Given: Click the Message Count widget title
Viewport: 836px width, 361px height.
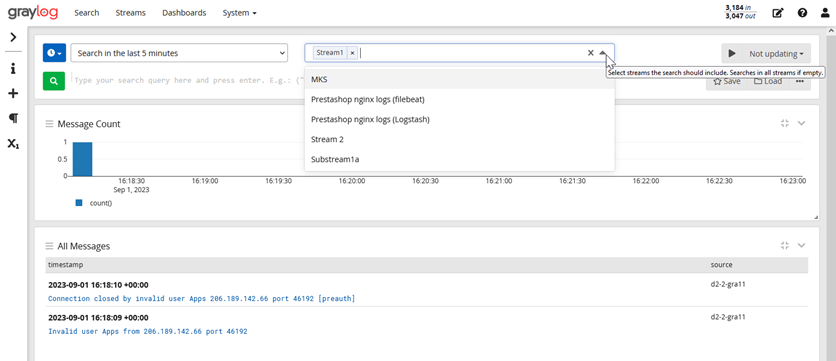Looking at the screenshot, I should [89, 124].
